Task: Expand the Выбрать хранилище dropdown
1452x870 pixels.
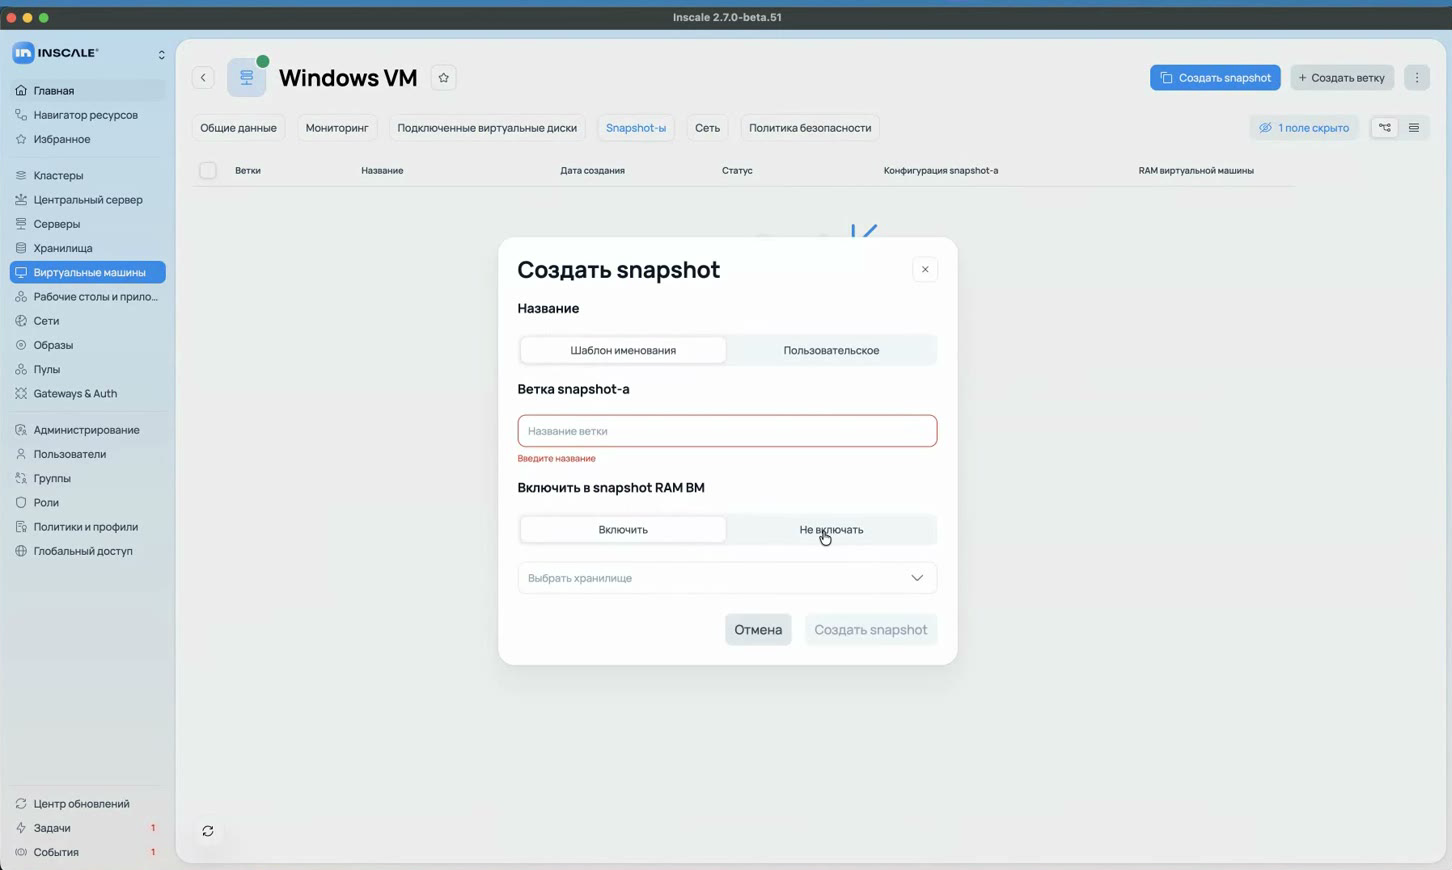Action: [727, 578]
